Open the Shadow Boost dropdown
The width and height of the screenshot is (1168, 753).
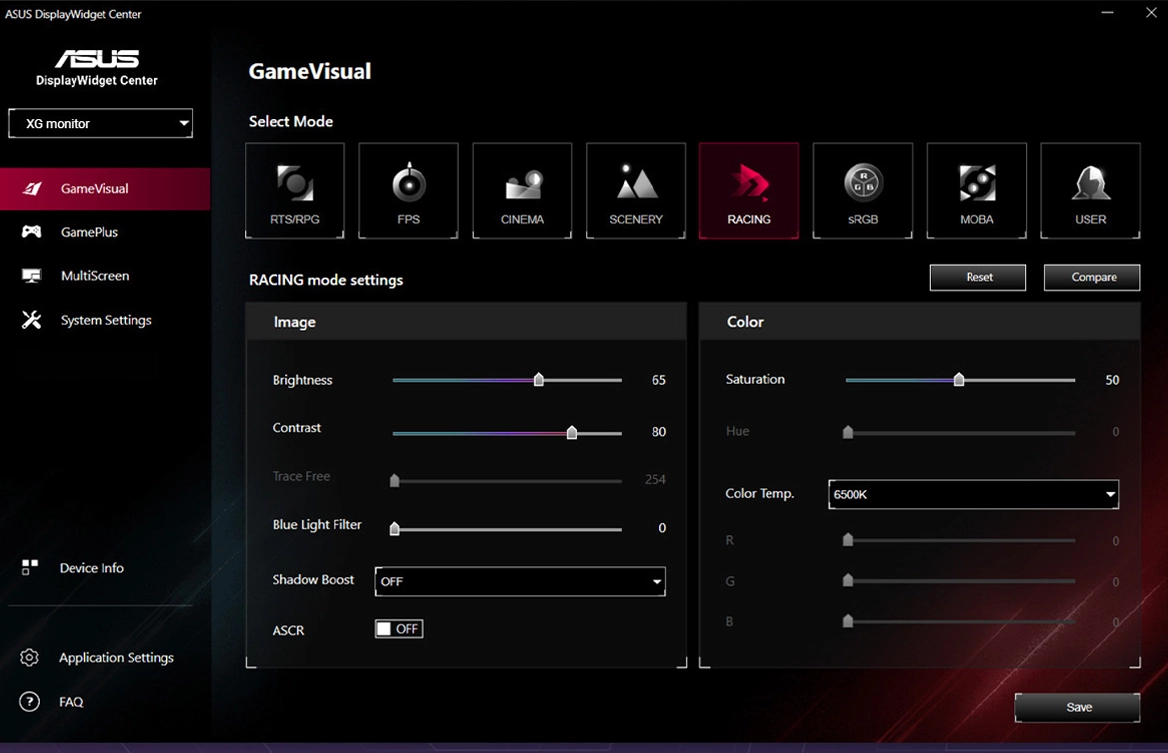click(520, 581)
